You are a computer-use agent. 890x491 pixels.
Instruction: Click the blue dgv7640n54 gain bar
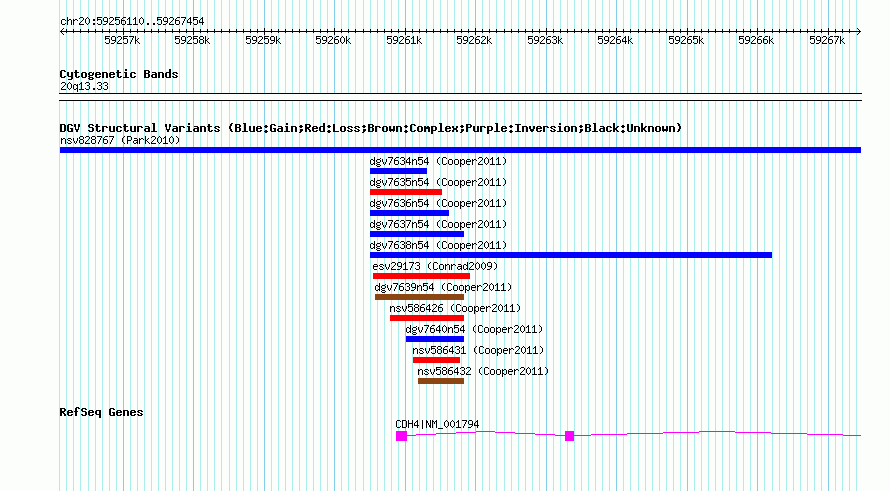(x=435, y=339)
